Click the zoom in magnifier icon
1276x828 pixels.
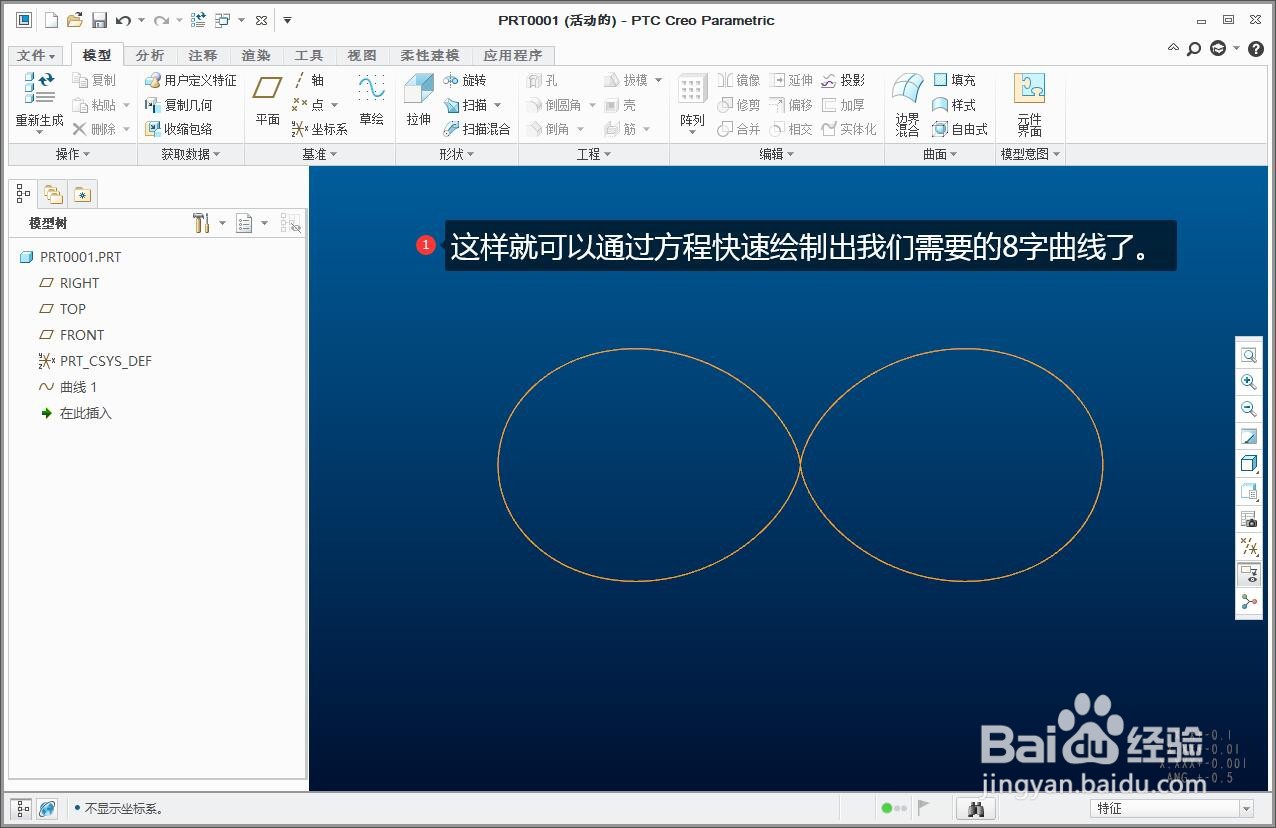click(x=1249, y=382)
